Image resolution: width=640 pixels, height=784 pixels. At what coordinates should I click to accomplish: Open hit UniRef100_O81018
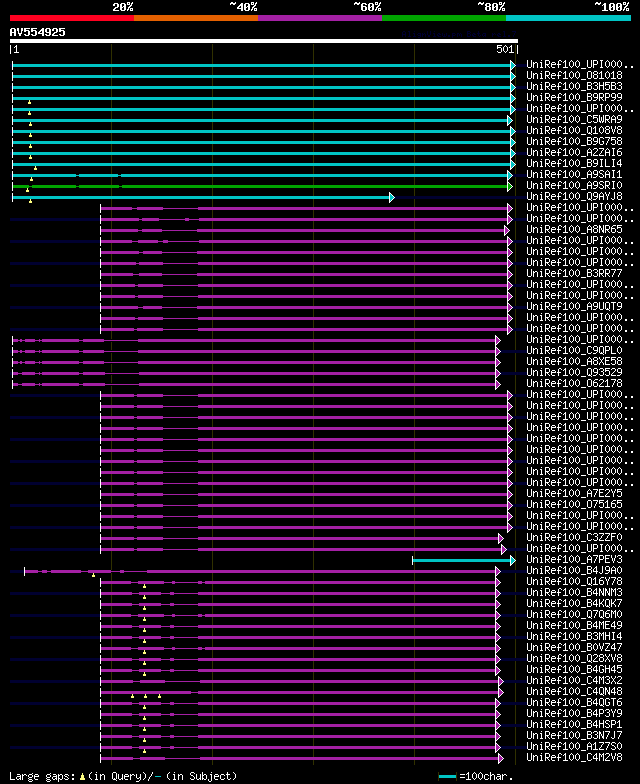[x=574, y=76]
